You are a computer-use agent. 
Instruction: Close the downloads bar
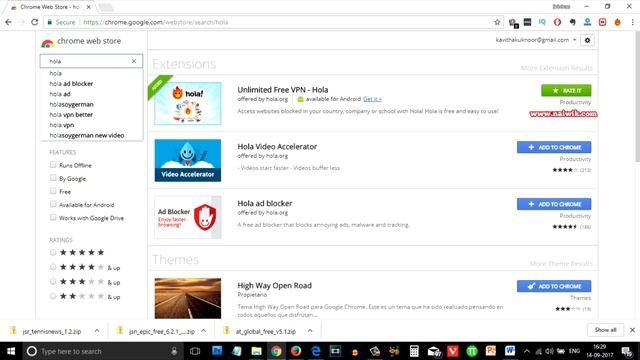click(x=632, y=330)
